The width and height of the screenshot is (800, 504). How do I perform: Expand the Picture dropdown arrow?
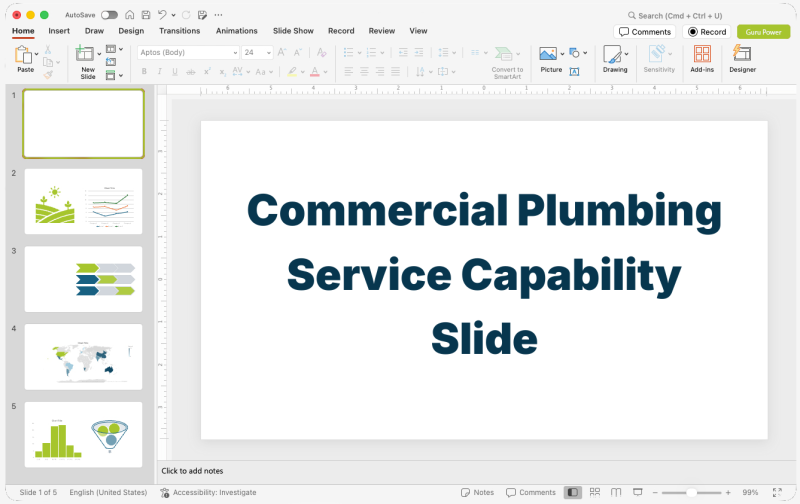562,54
